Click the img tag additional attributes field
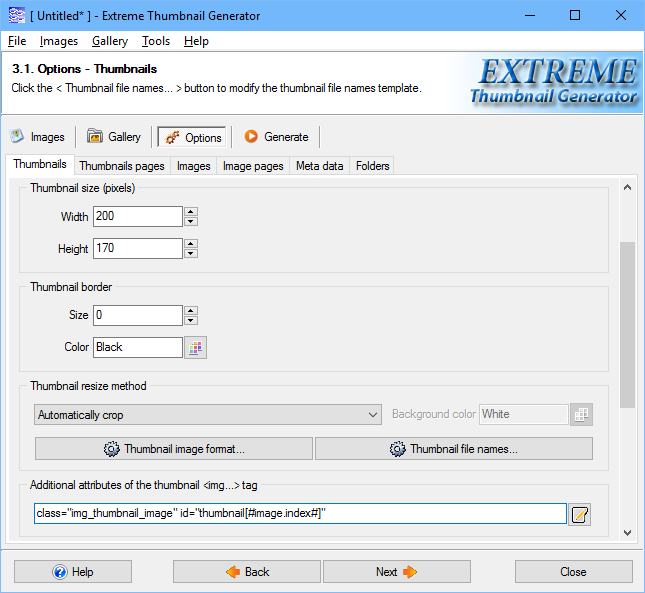The height and width of the screenshot is (593, 645). tap(300, 513)
